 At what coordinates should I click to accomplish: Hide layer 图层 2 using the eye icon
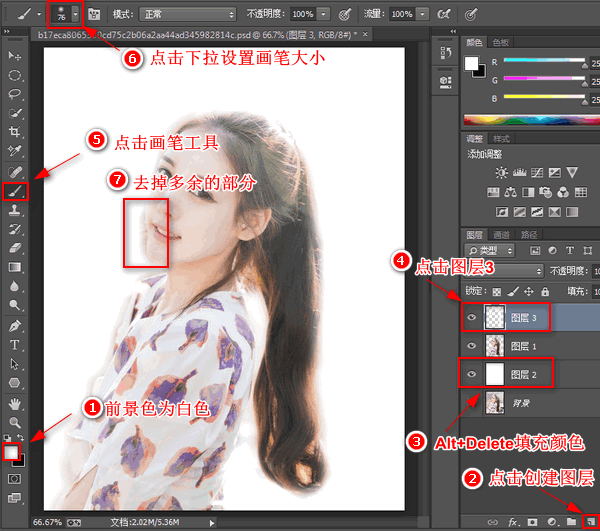point(473,375)
